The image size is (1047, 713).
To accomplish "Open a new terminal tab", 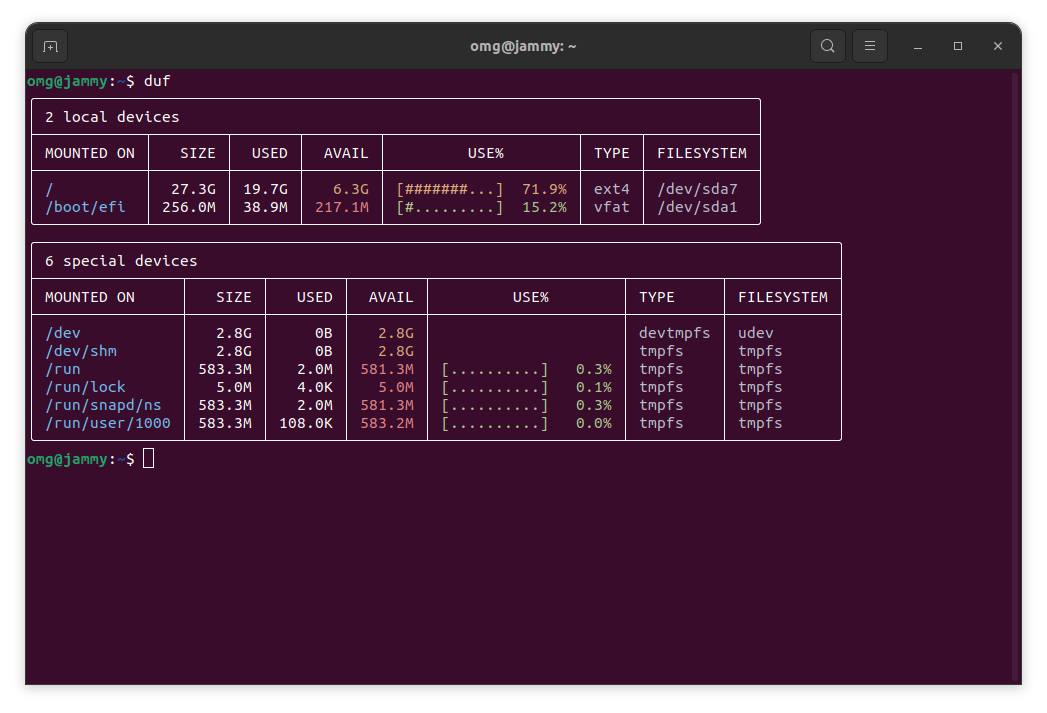I will point(50,46).
